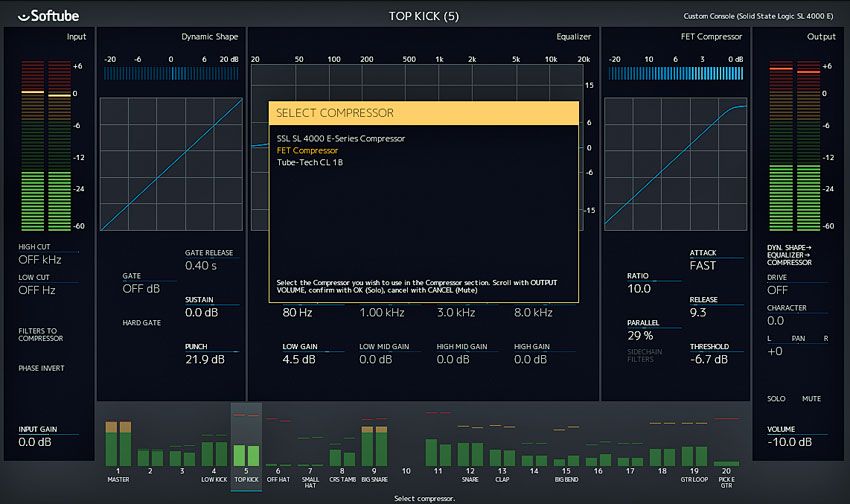850x504 pixels.
Task: Select LOW KICK channel 4
Action: (x=214, y=452)
